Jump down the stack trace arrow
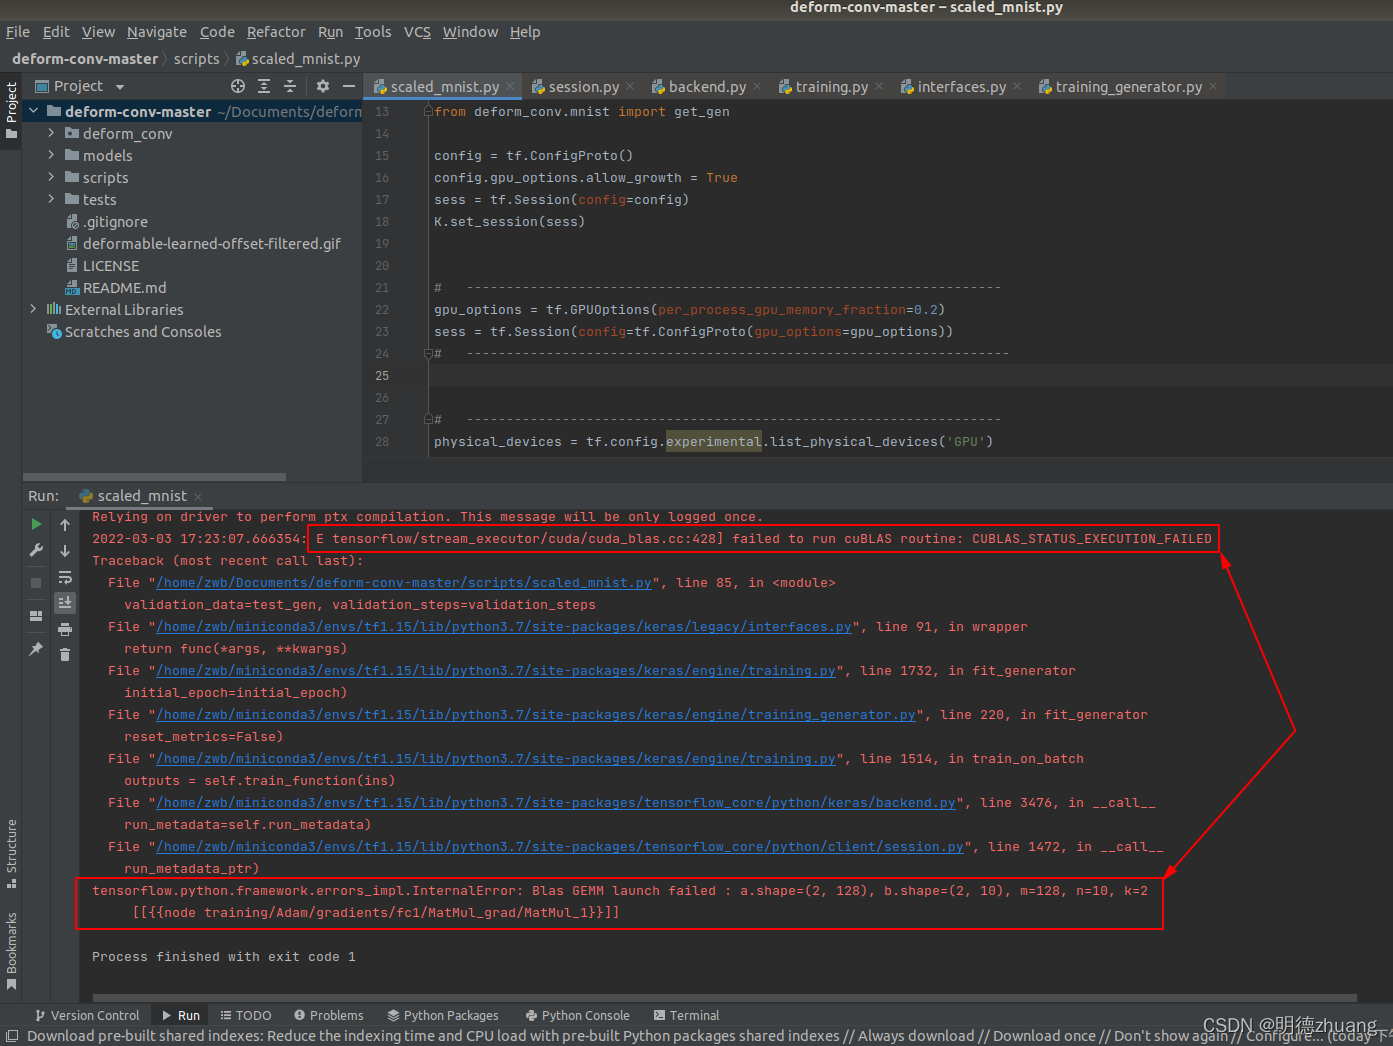The image size is (1393, 1046). point(65,550)
